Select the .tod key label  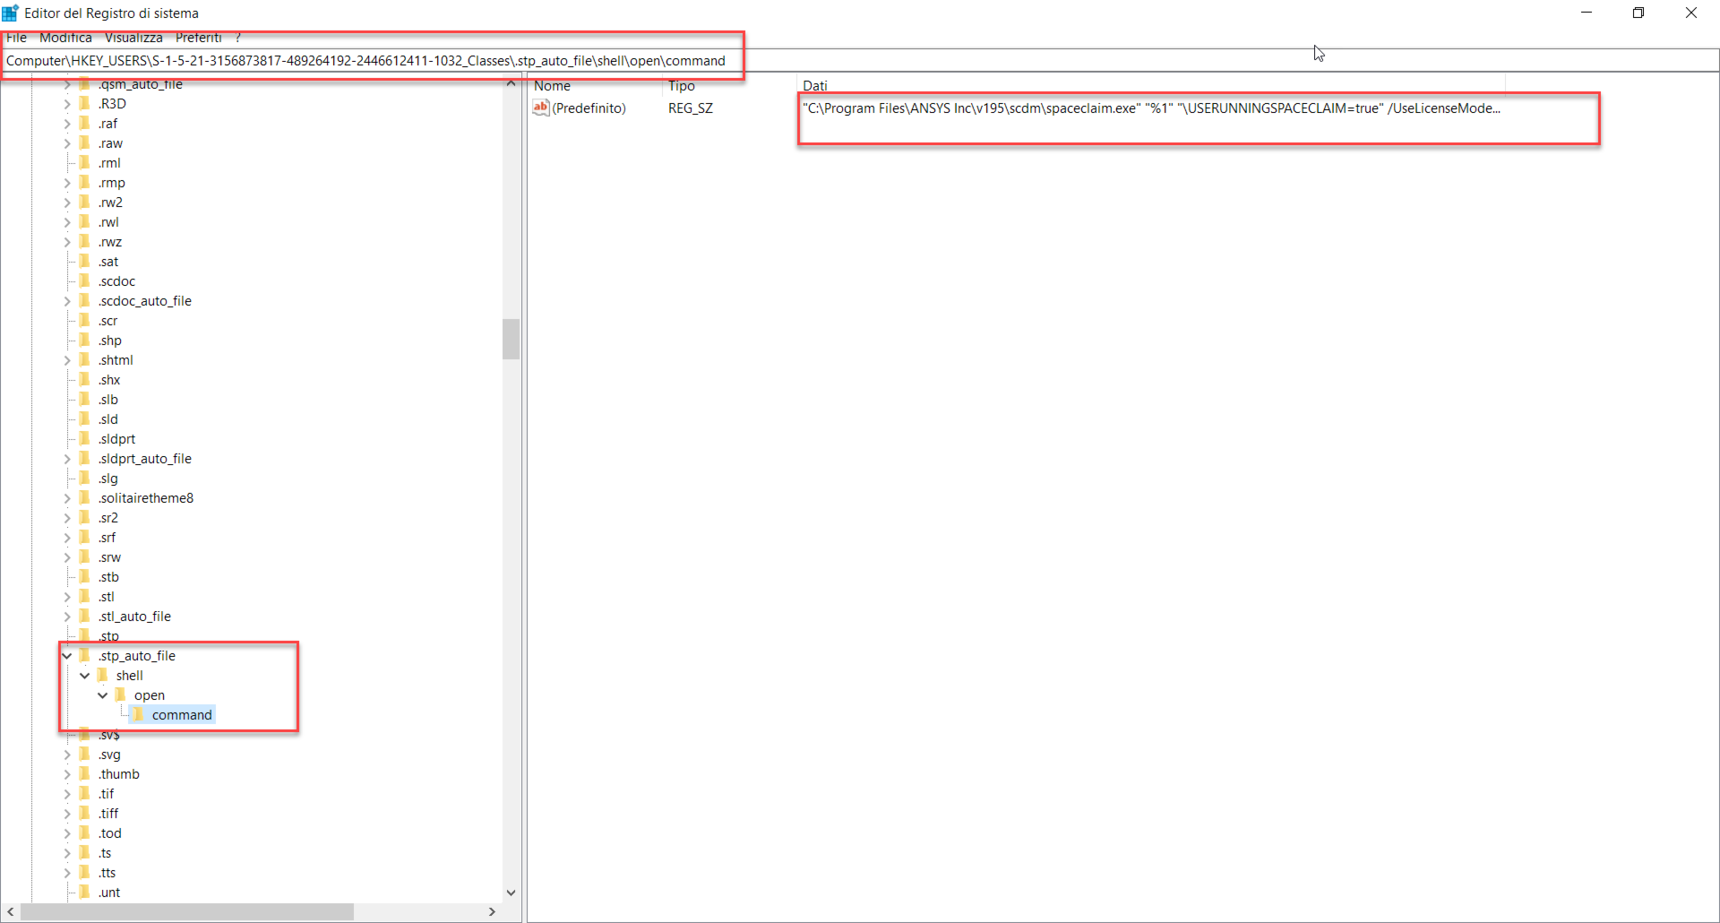[x=110, y=833]
